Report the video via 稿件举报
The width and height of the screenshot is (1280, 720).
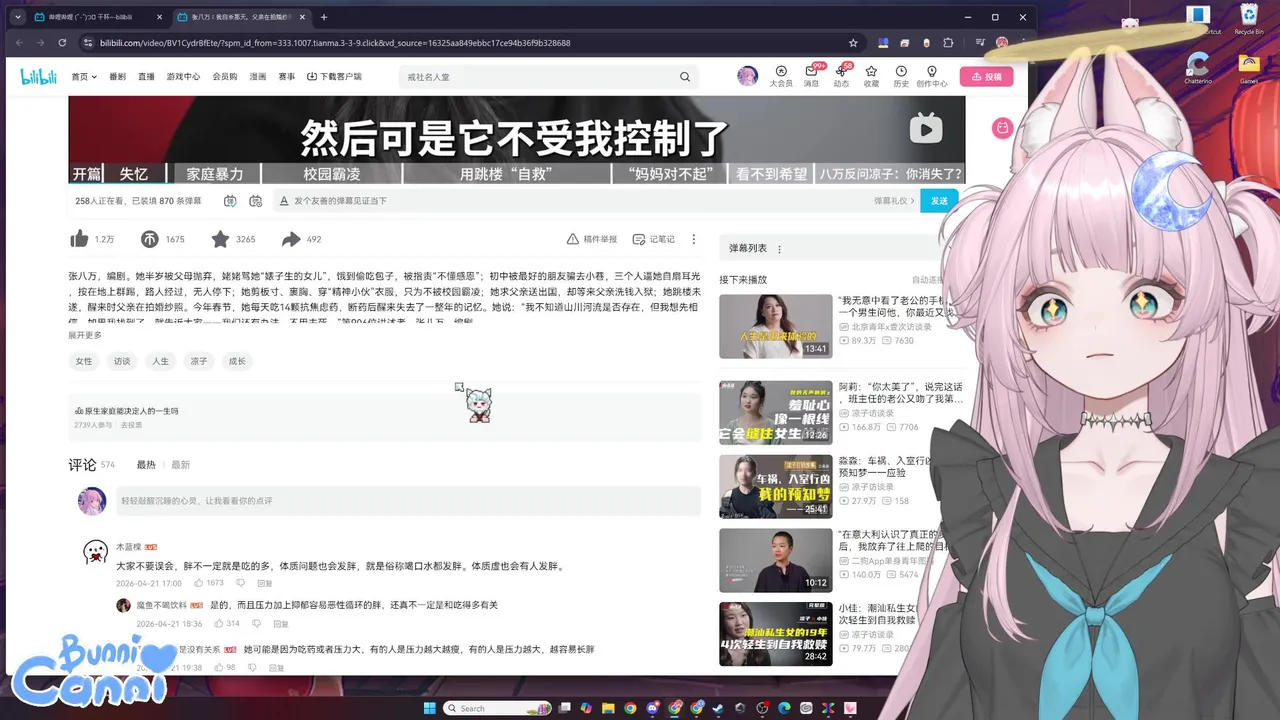coord(591,239)
